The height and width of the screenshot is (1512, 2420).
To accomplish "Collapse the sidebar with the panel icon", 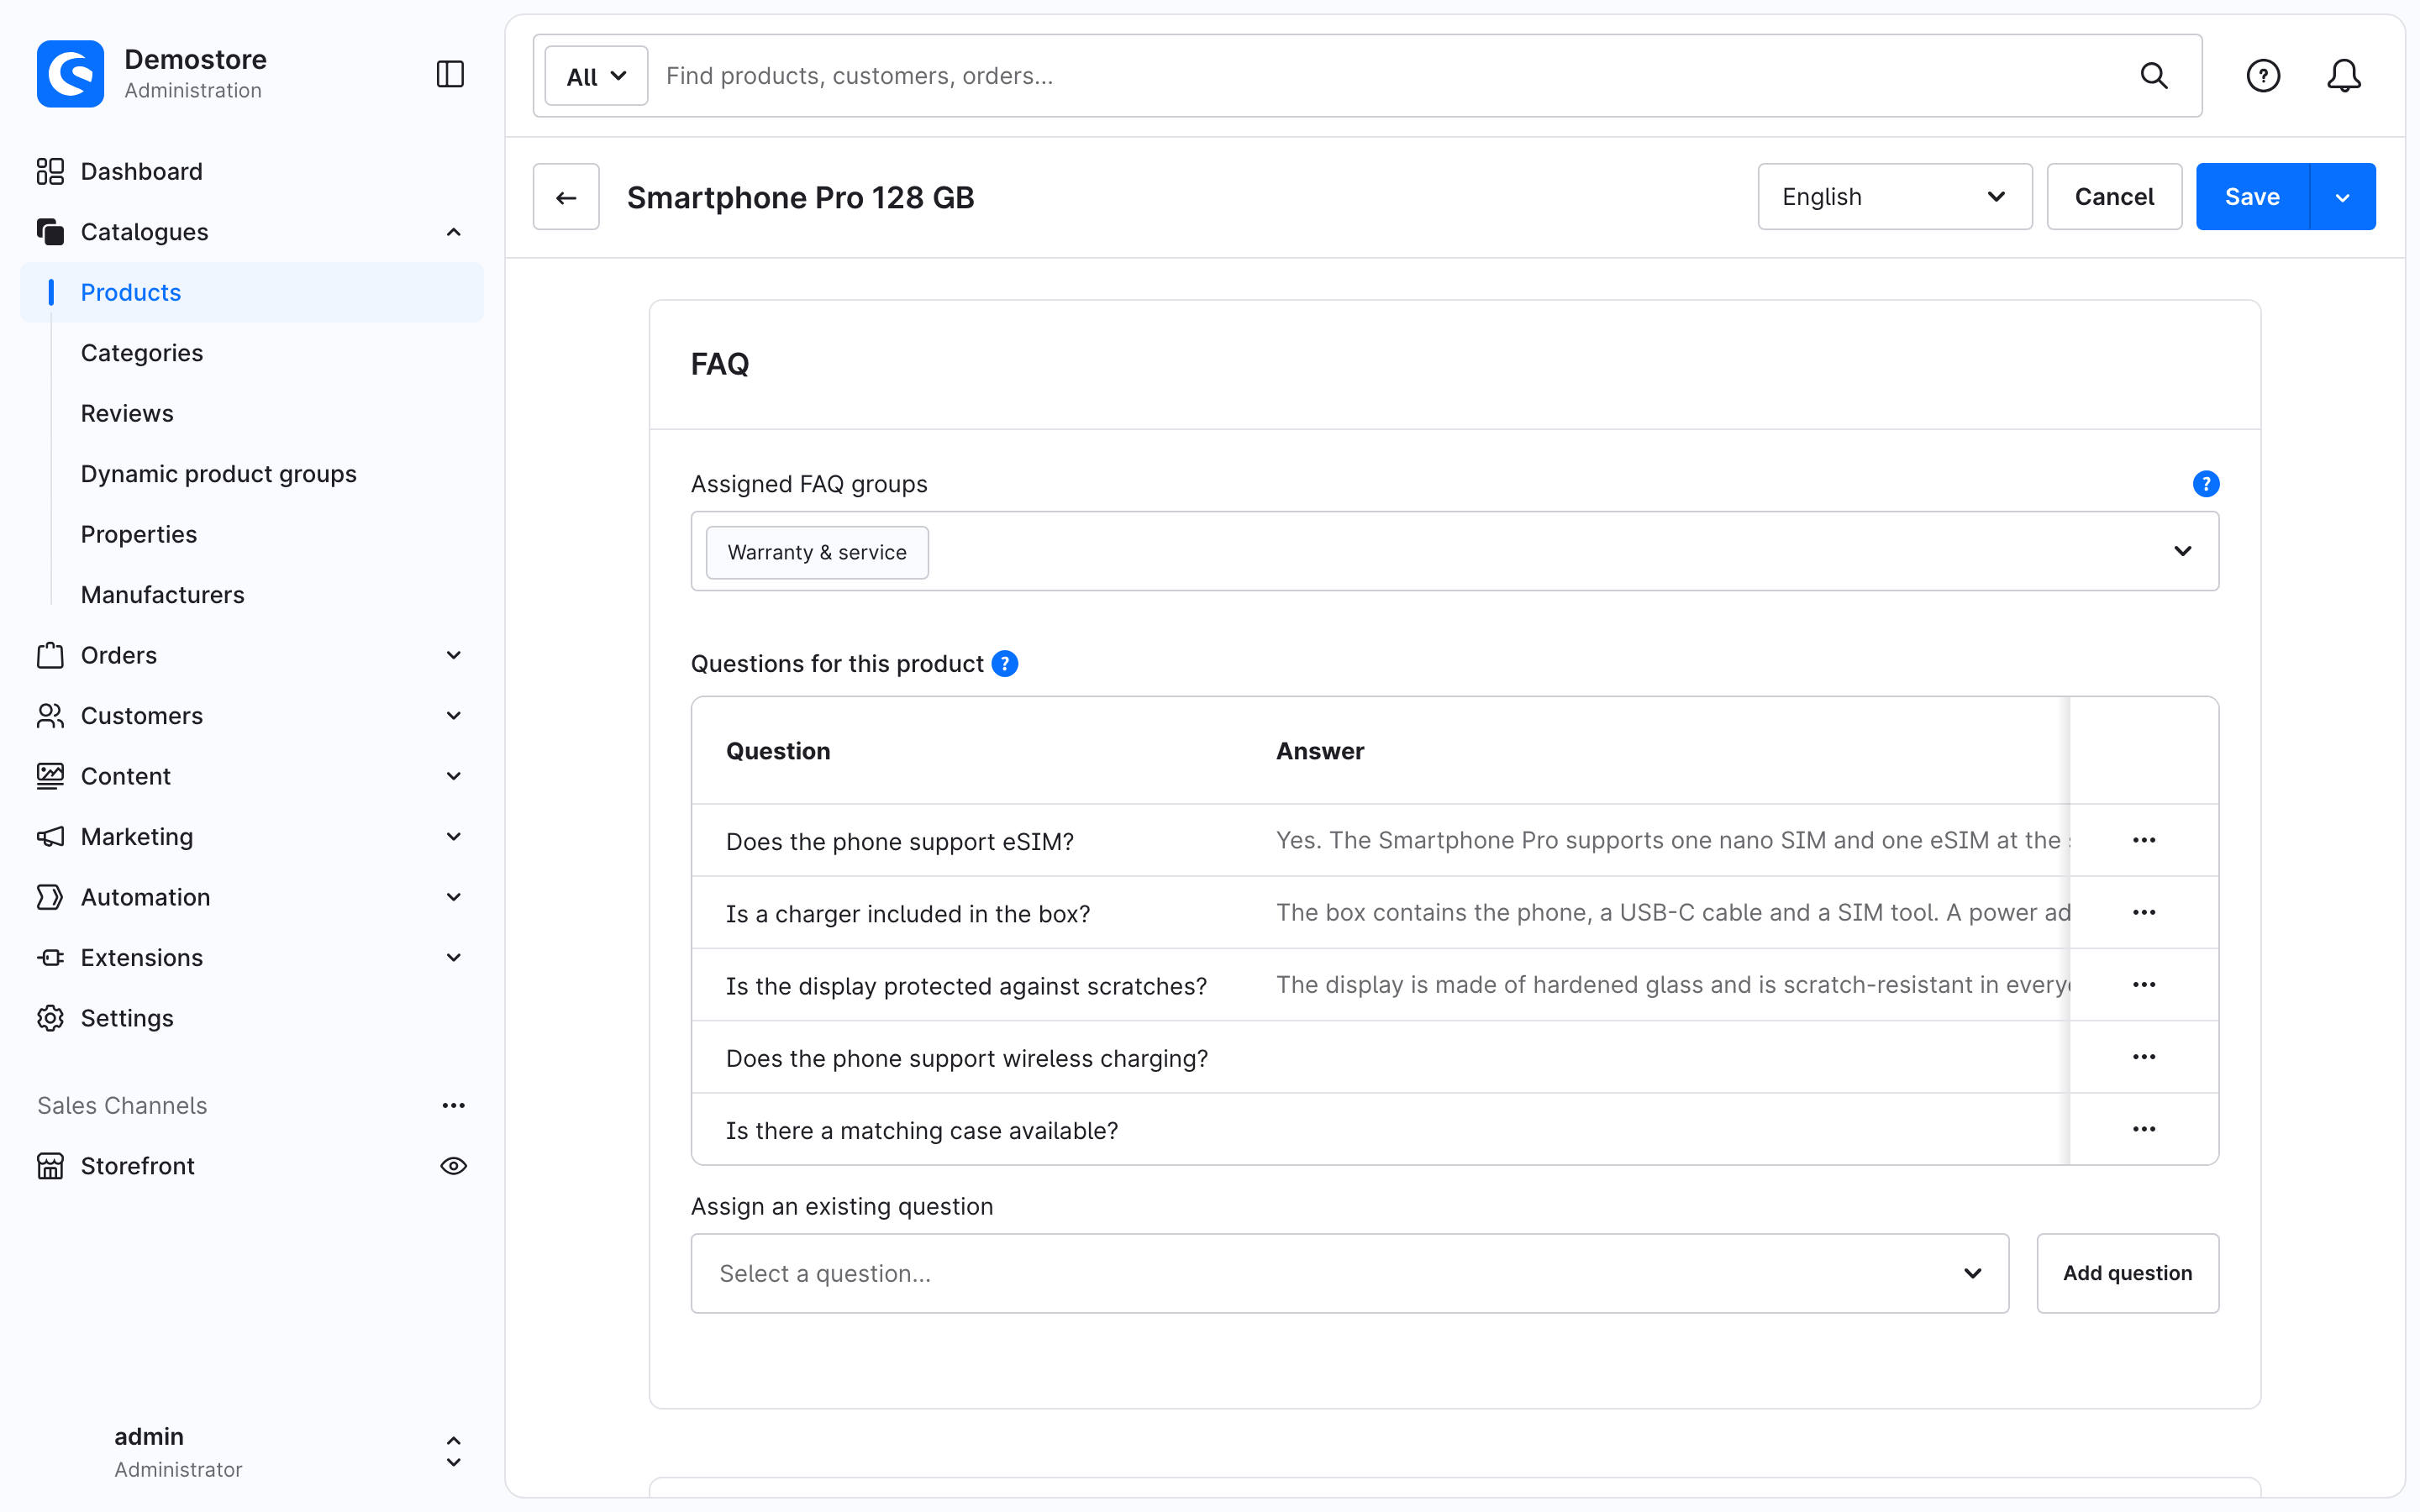I will [x=450, y=74].
